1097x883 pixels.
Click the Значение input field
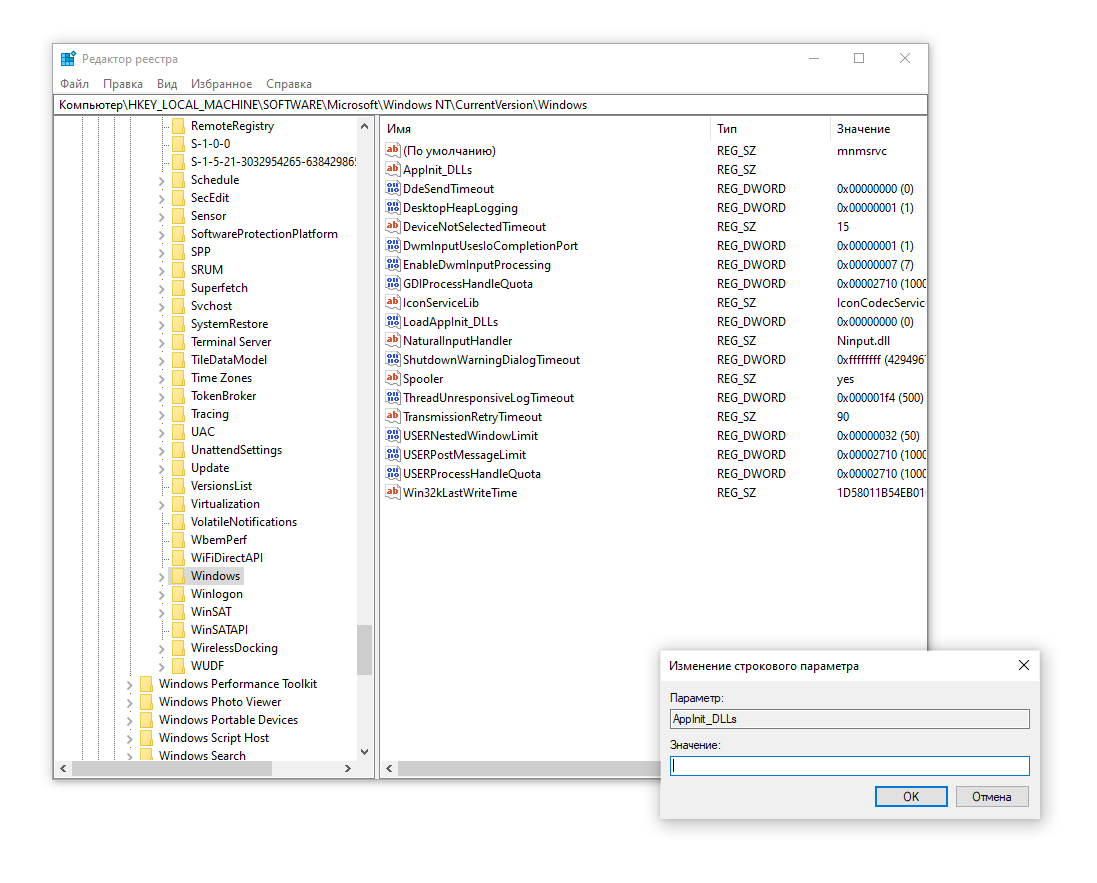(x=849, y=766)
